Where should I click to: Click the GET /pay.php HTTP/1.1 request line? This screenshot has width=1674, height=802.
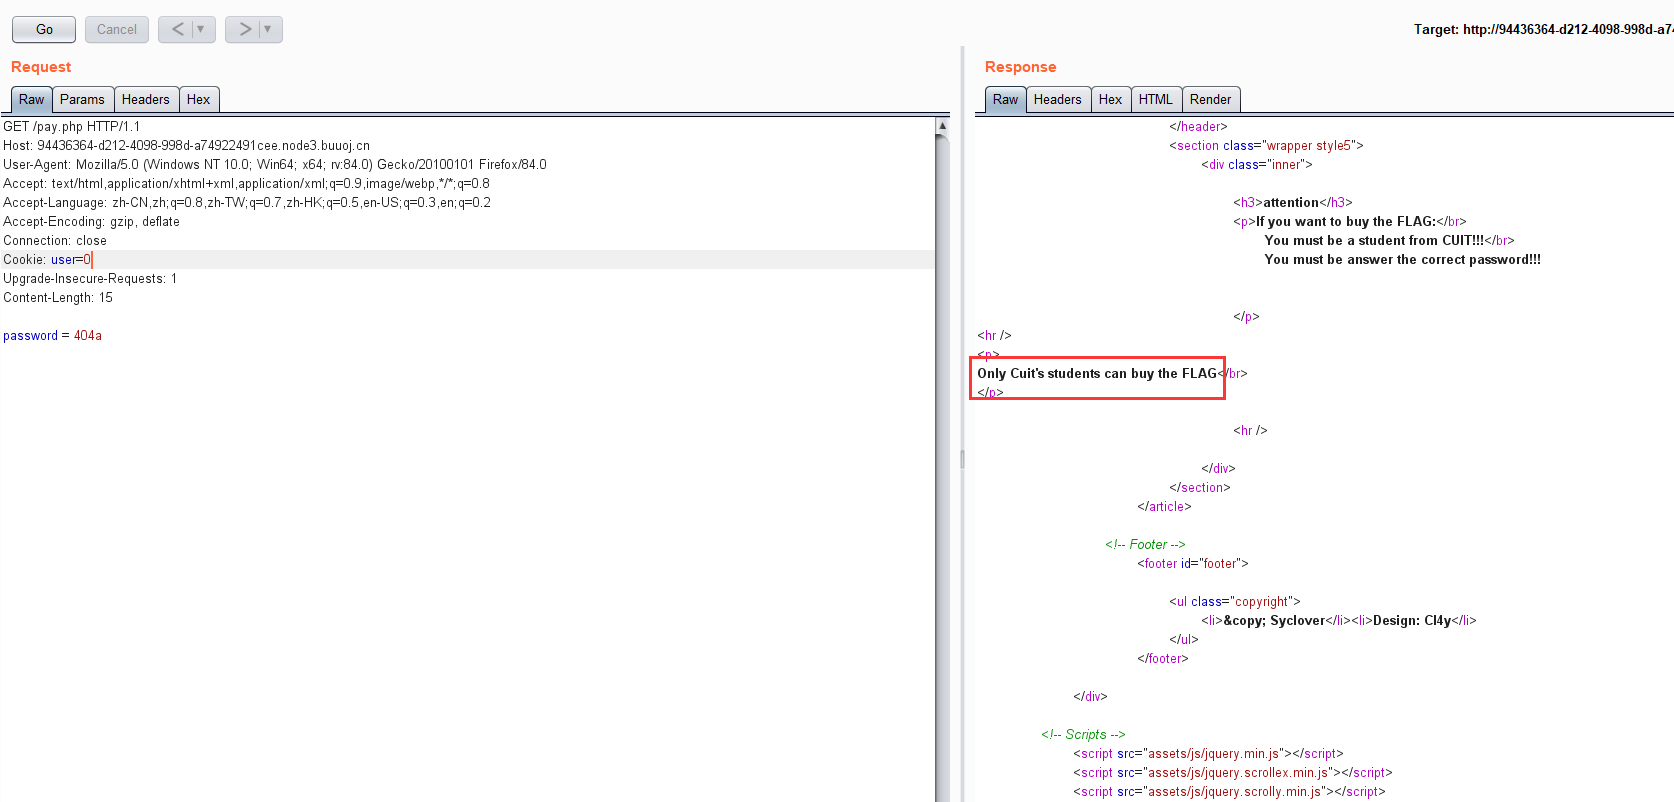(x=72, y=126)
